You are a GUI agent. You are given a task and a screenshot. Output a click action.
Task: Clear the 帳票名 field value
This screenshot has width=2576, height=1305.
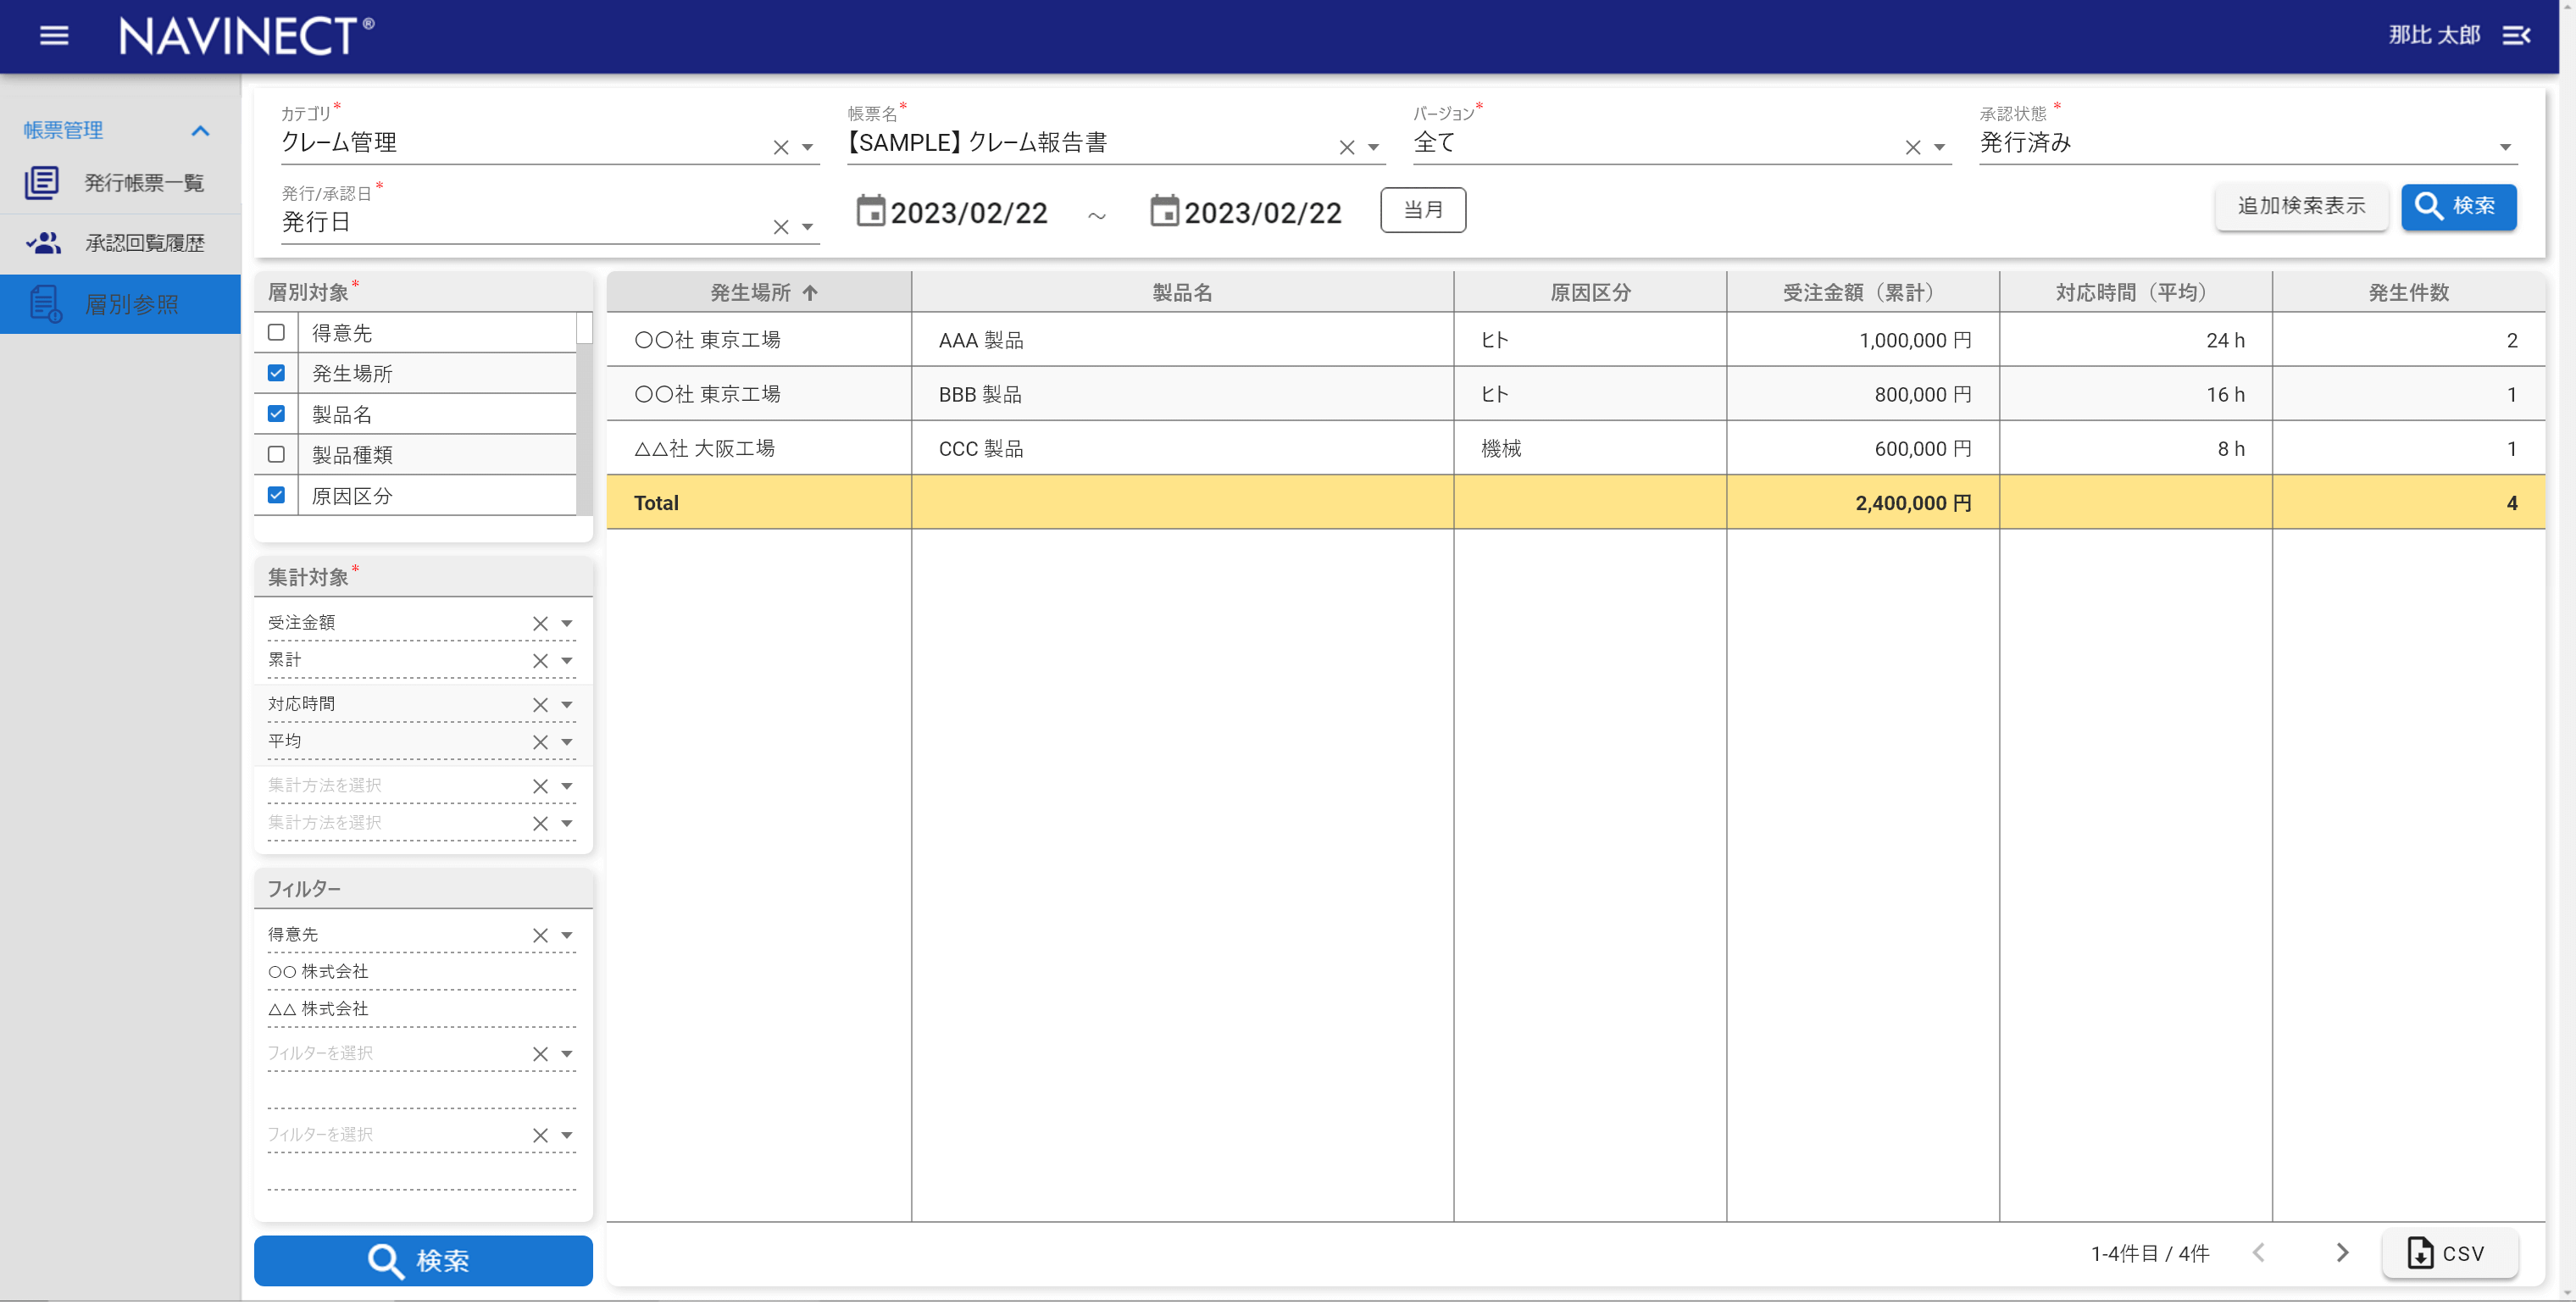tap(1347, 147)
